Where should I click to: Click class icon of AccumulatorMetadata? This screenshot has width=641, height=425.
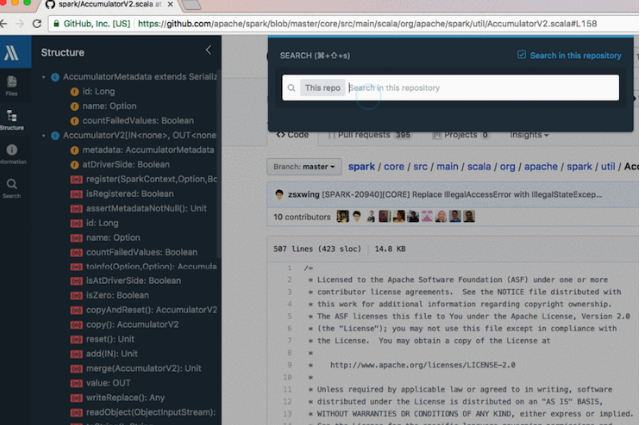tap(55, 77)
